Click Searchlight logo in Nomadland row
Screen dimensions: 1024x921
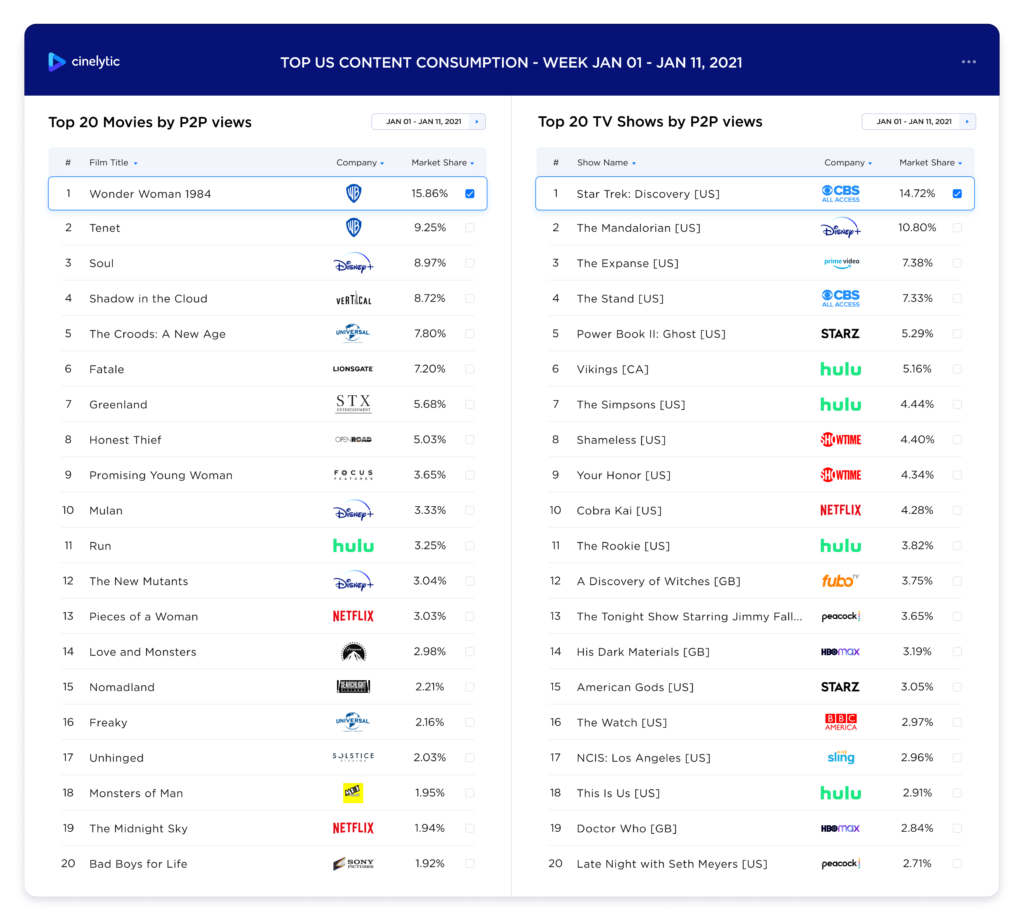click(353, 687)
